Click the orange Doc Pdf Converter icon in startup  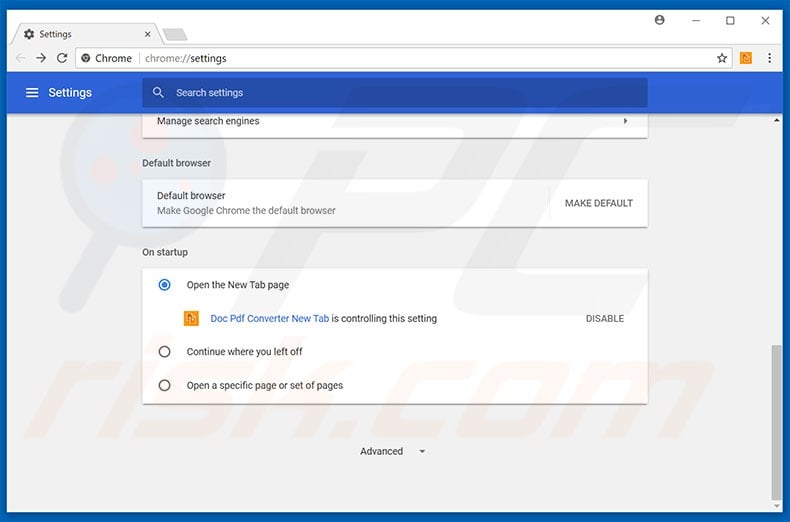point(191,318)
